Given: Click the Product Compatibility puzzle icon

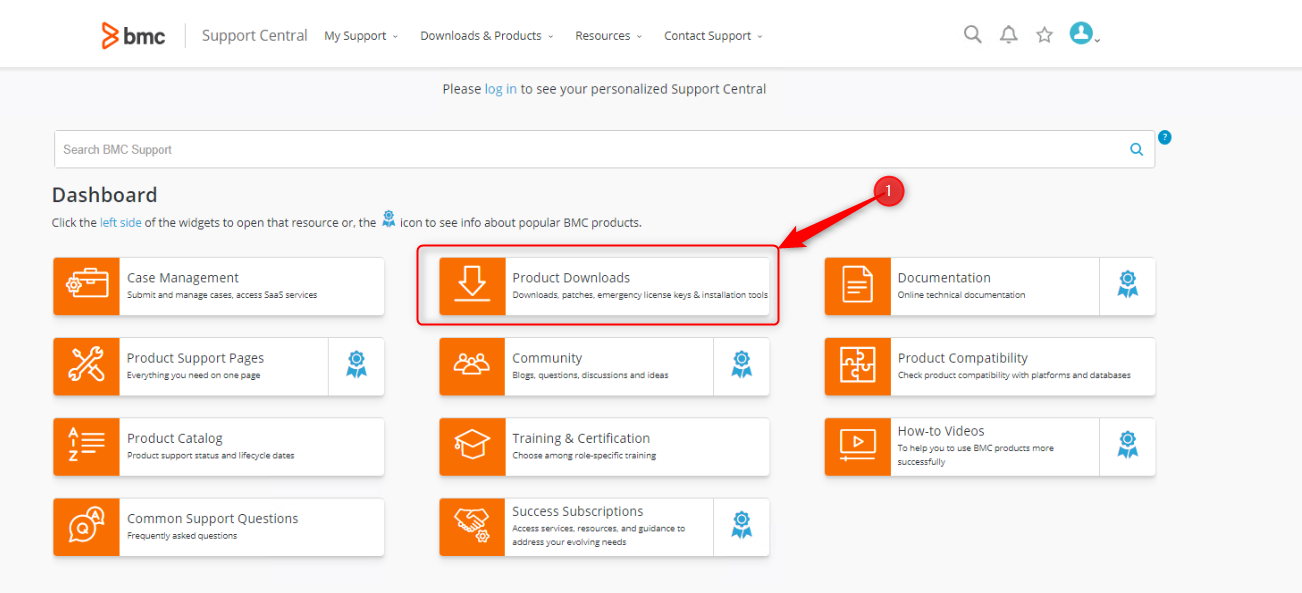Looking at the screenshot, I should (x=857, y=366).
